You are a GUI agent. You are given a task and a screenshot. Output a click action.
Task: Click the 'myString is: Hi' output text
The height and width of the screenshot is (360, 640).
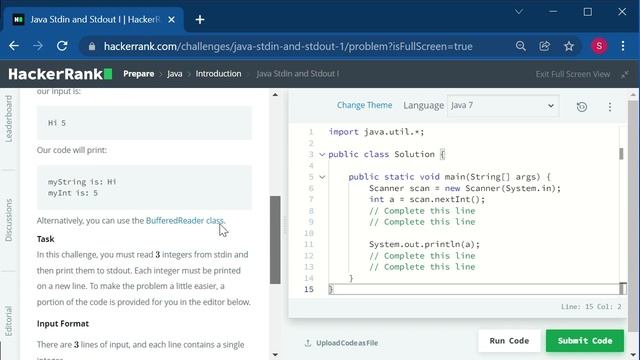82,182
